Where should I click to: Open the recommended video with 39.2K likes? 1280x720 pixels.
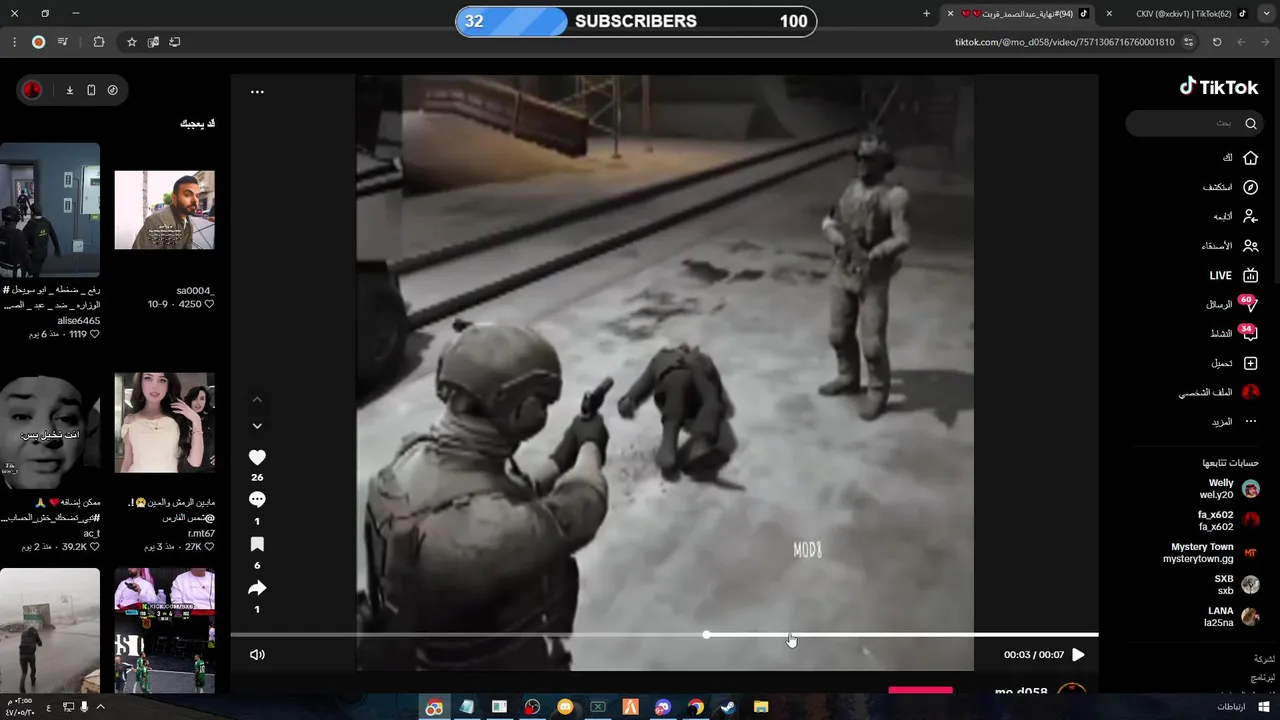(50, 432)
